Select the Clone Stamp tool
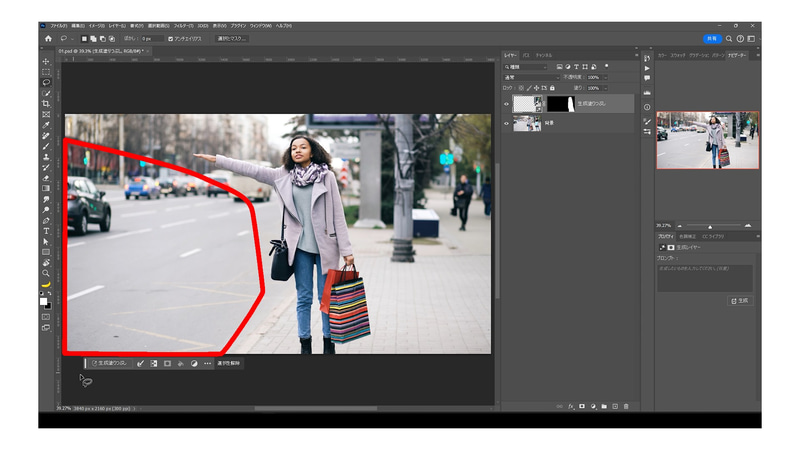 tap(46, 157)
